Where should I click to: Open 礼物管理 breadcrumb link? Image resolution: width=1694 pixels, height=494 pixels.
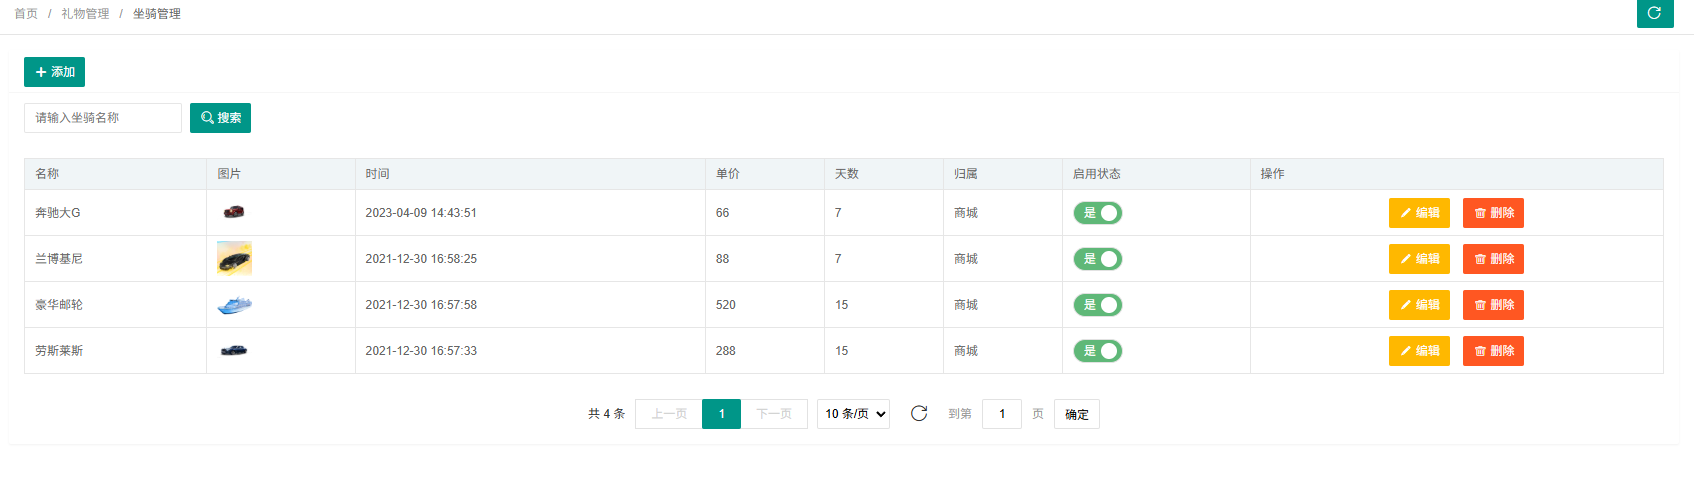(x=85, y=14)
